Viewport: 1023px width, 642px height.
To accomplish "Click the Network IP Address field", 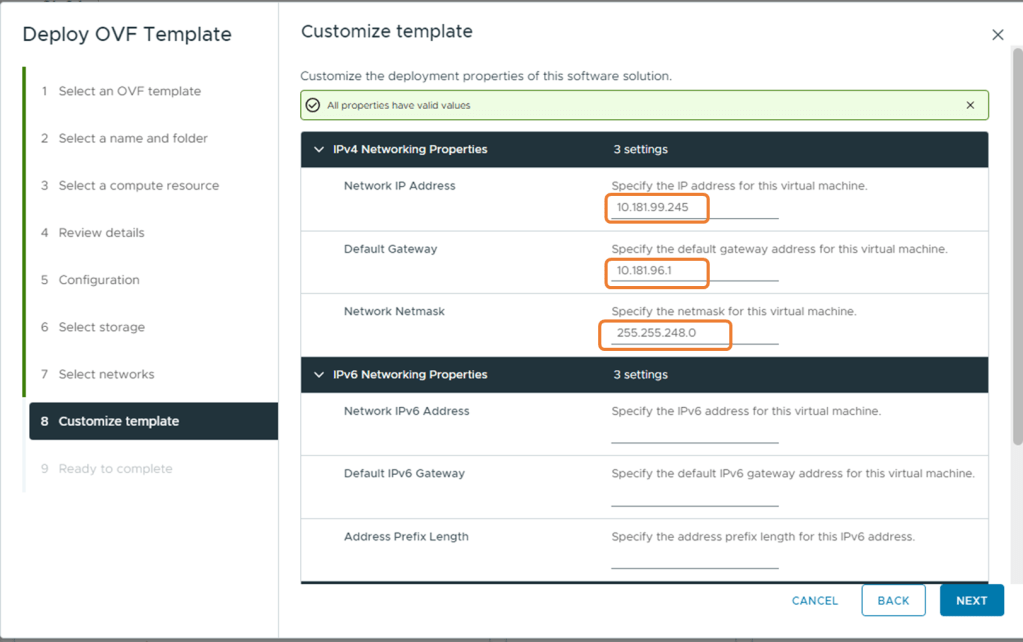I will click(694, 208).
